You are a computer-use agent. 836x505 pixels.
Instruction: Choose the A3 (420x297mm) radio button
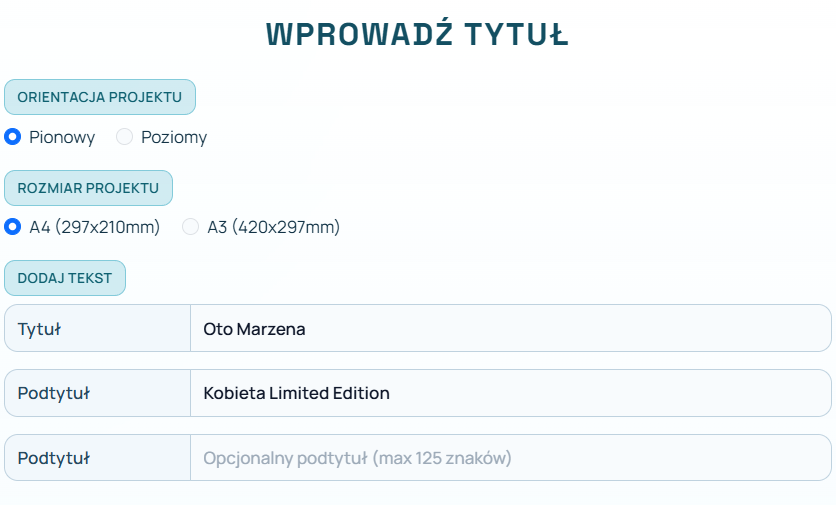191,227
